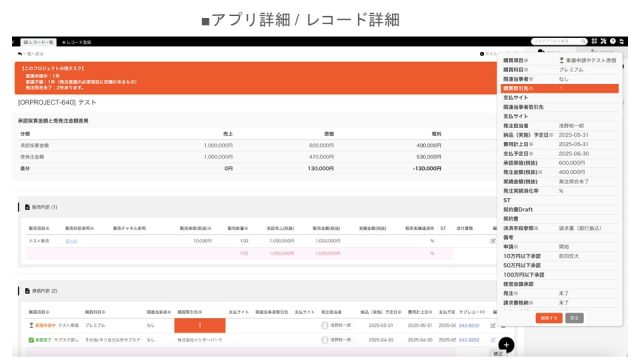Viewport: 640px width, 360px height.
Task: Click the gray 戻る button in popup
Action: tap(574, 318)
